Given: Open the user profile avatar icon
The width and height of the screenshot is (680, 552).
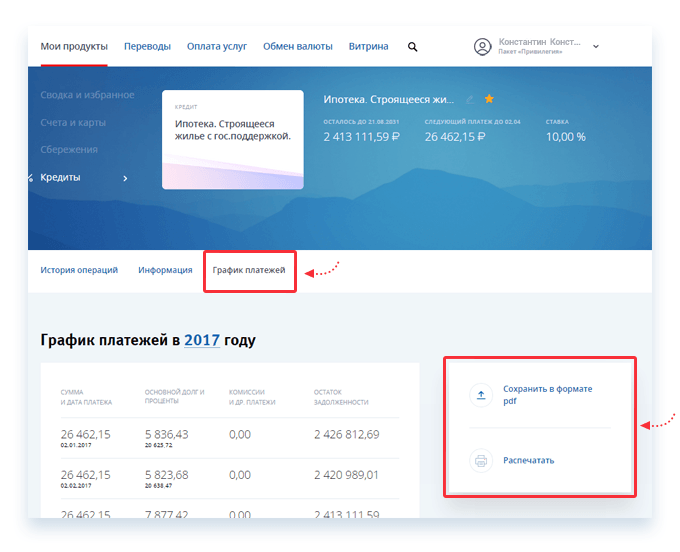Looking at the screenshot, I should [x=483, y=46].
